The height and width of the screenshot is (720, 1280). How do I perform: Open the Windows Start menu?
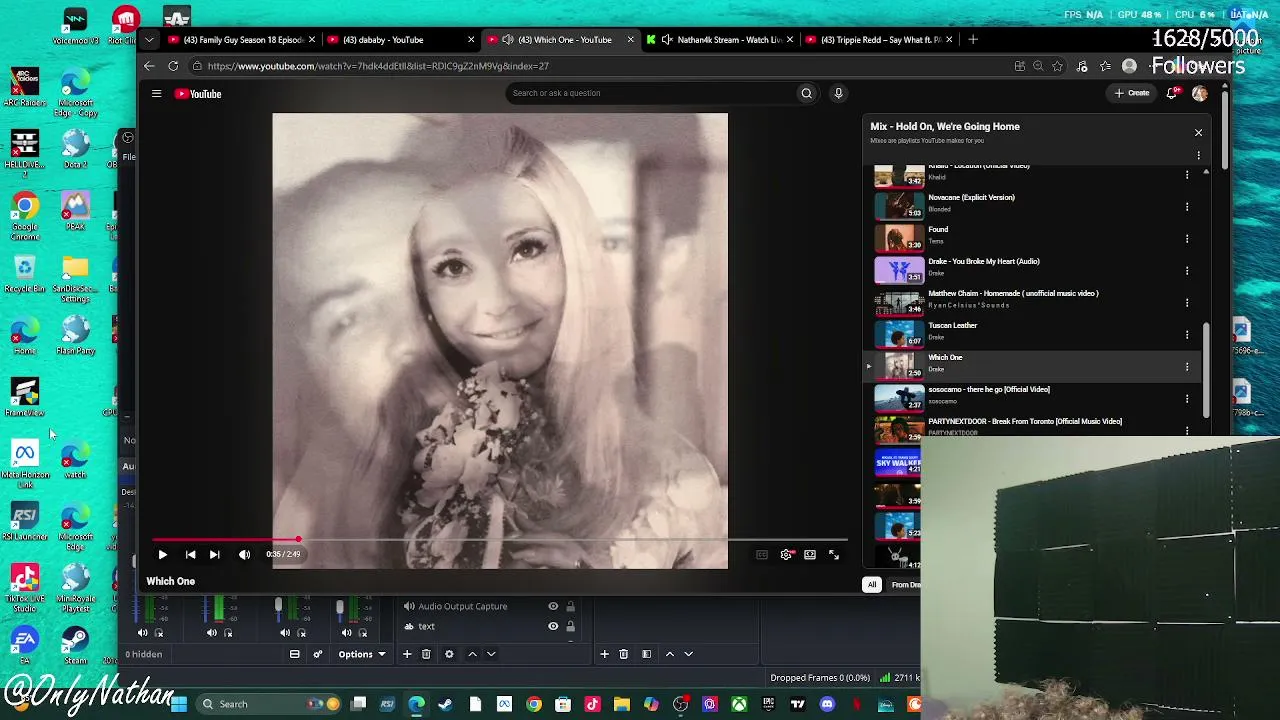coord(179,704)
